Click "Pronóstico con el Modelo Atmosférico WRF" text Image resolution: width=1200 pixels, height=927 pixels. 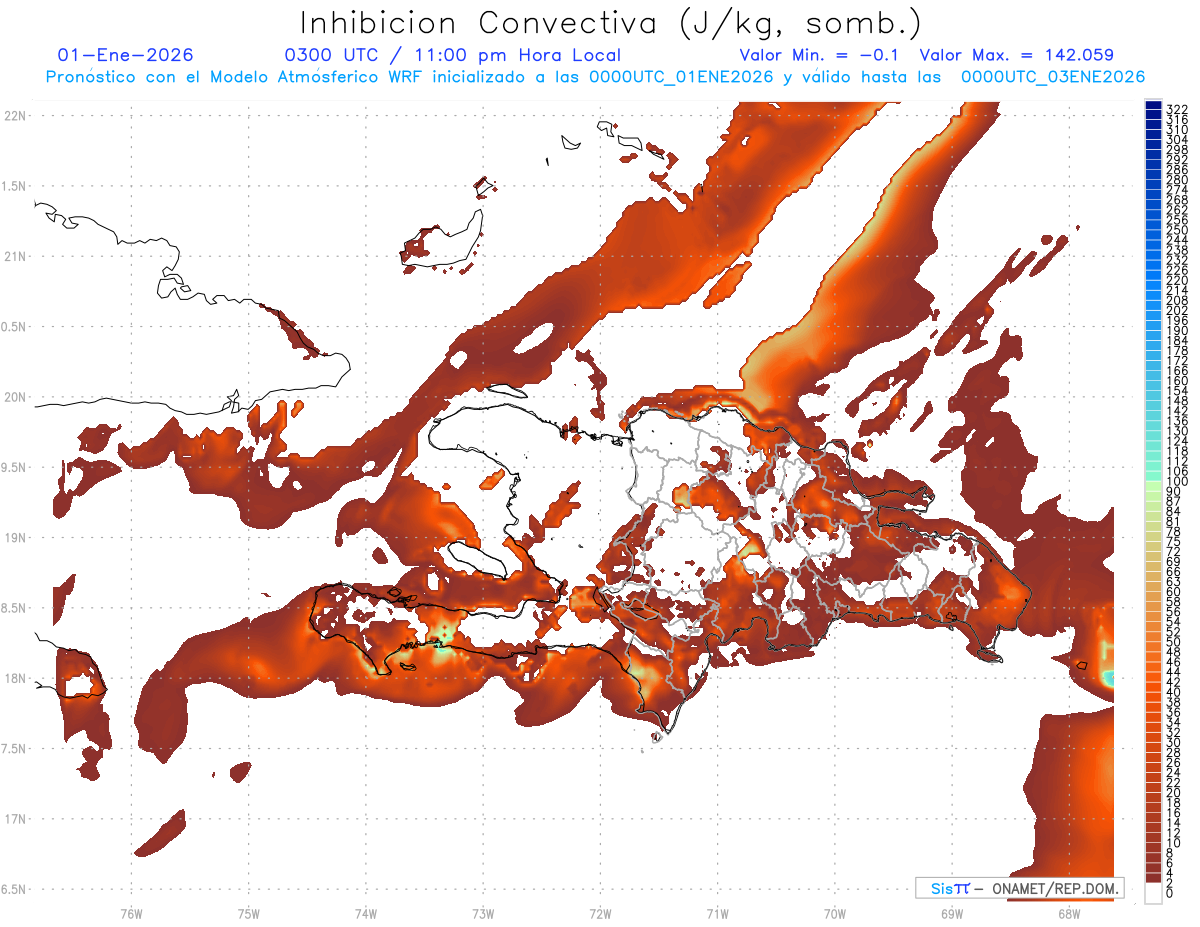(x=236, y=77)
